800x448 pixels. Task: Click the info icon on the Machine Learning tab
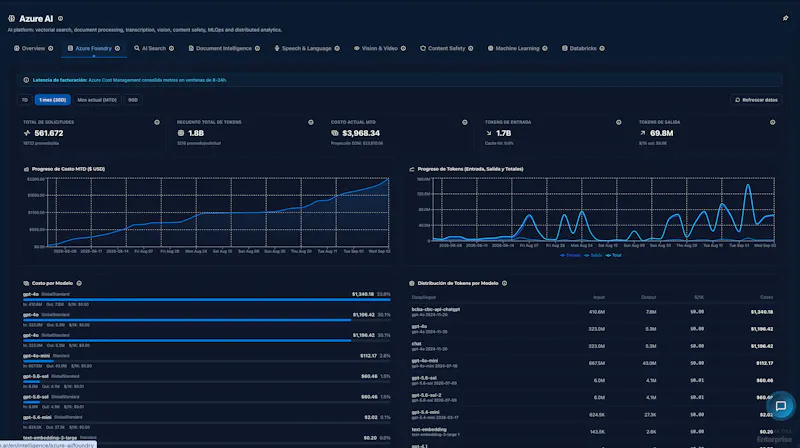pos(545,48)
